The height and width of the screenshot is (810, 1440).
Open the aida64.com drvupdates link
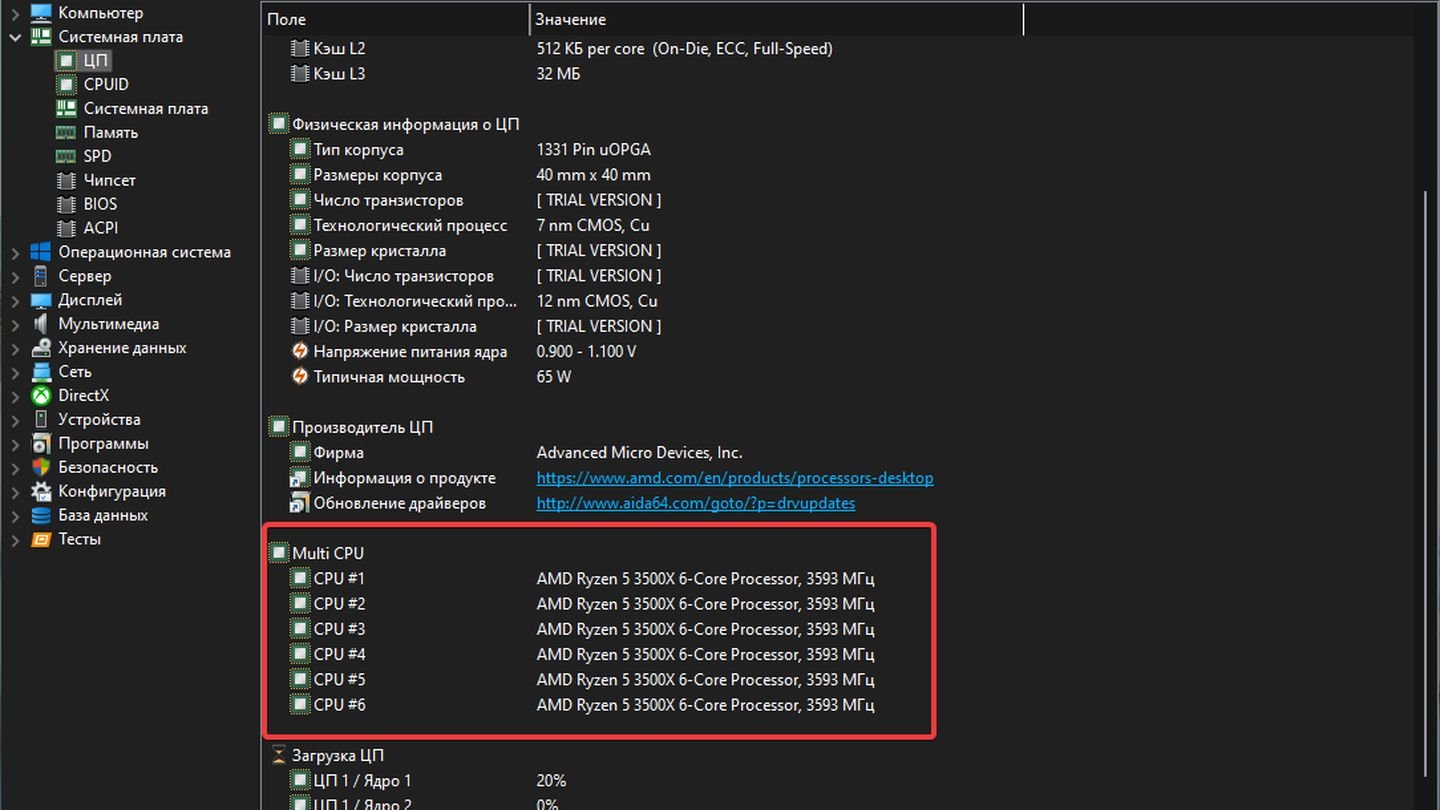(696, 503)
